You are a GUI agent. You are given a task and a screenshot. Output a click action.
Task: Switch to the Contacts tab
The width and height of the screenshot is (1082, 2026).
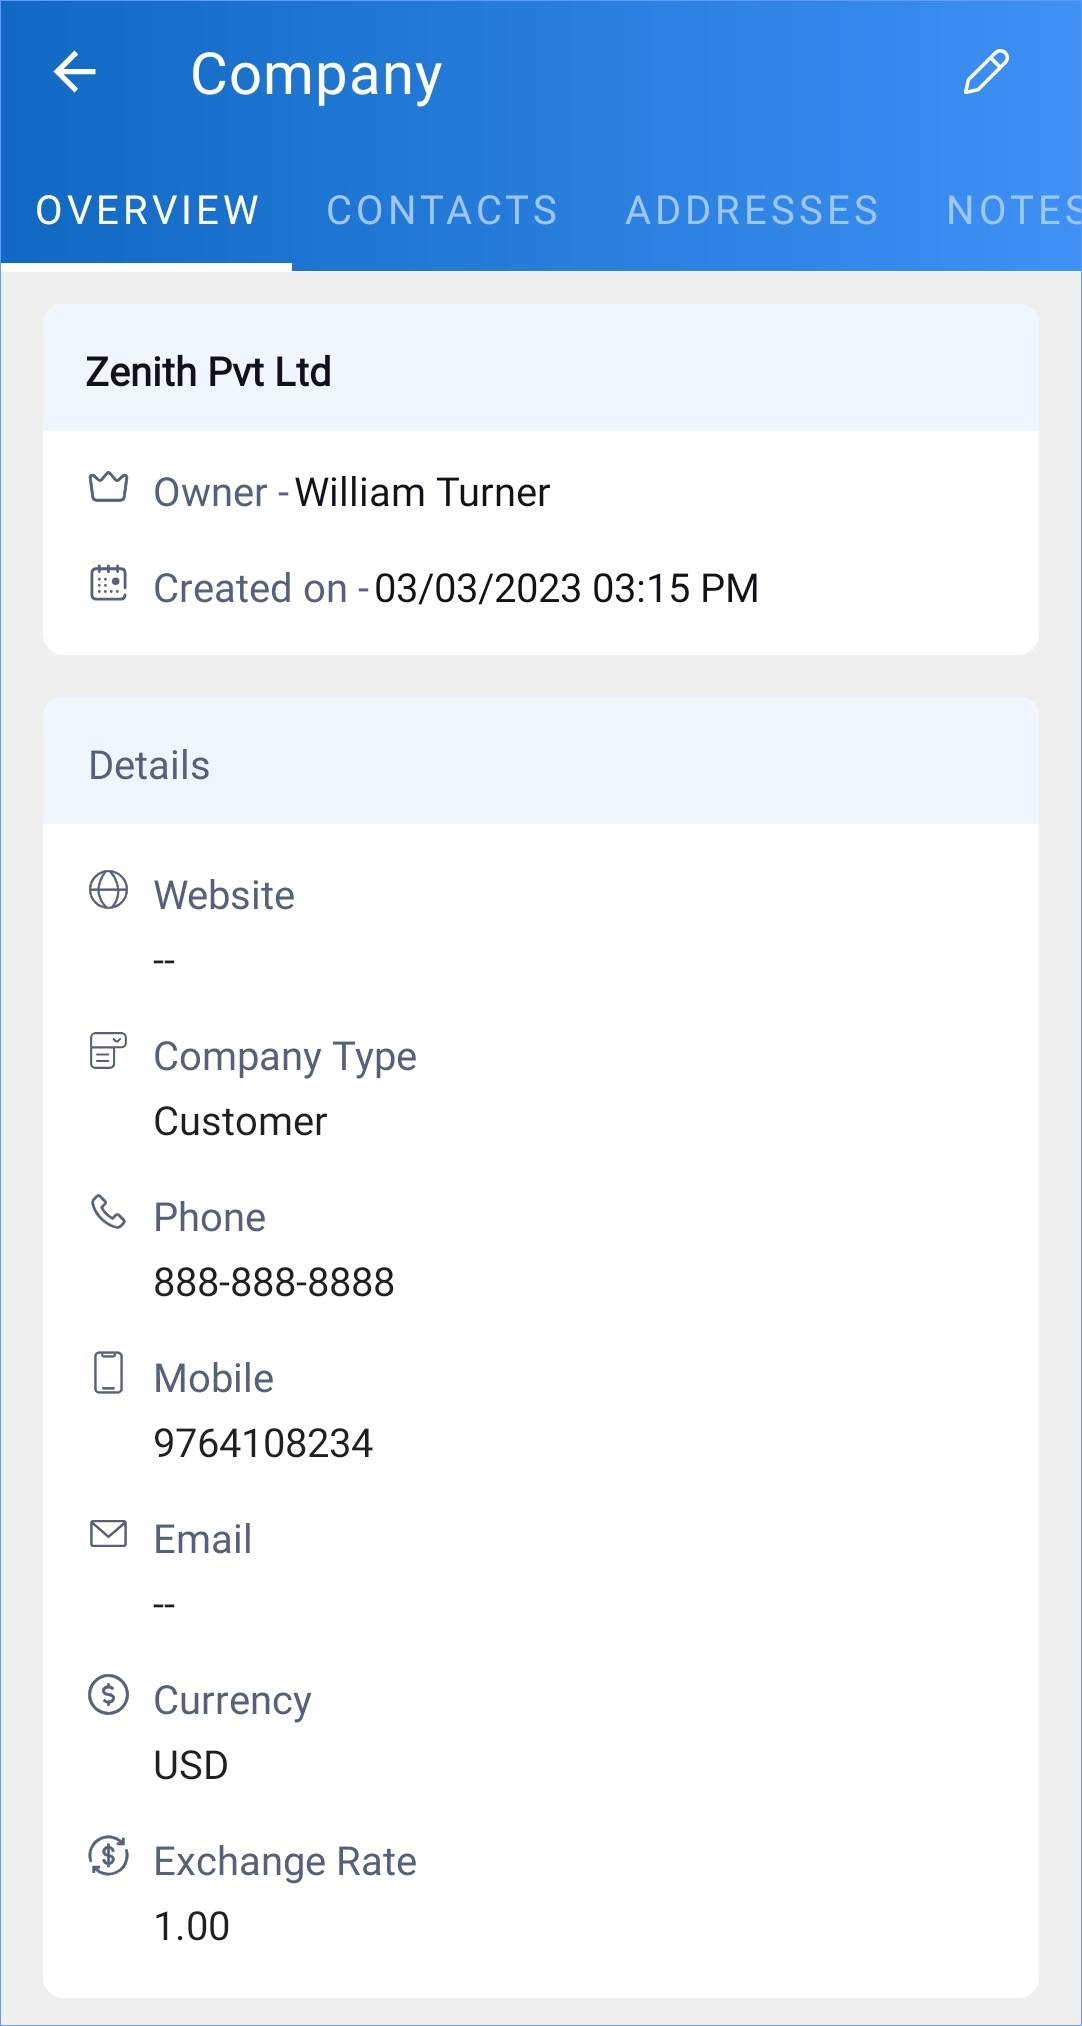(x=442, y=211)
